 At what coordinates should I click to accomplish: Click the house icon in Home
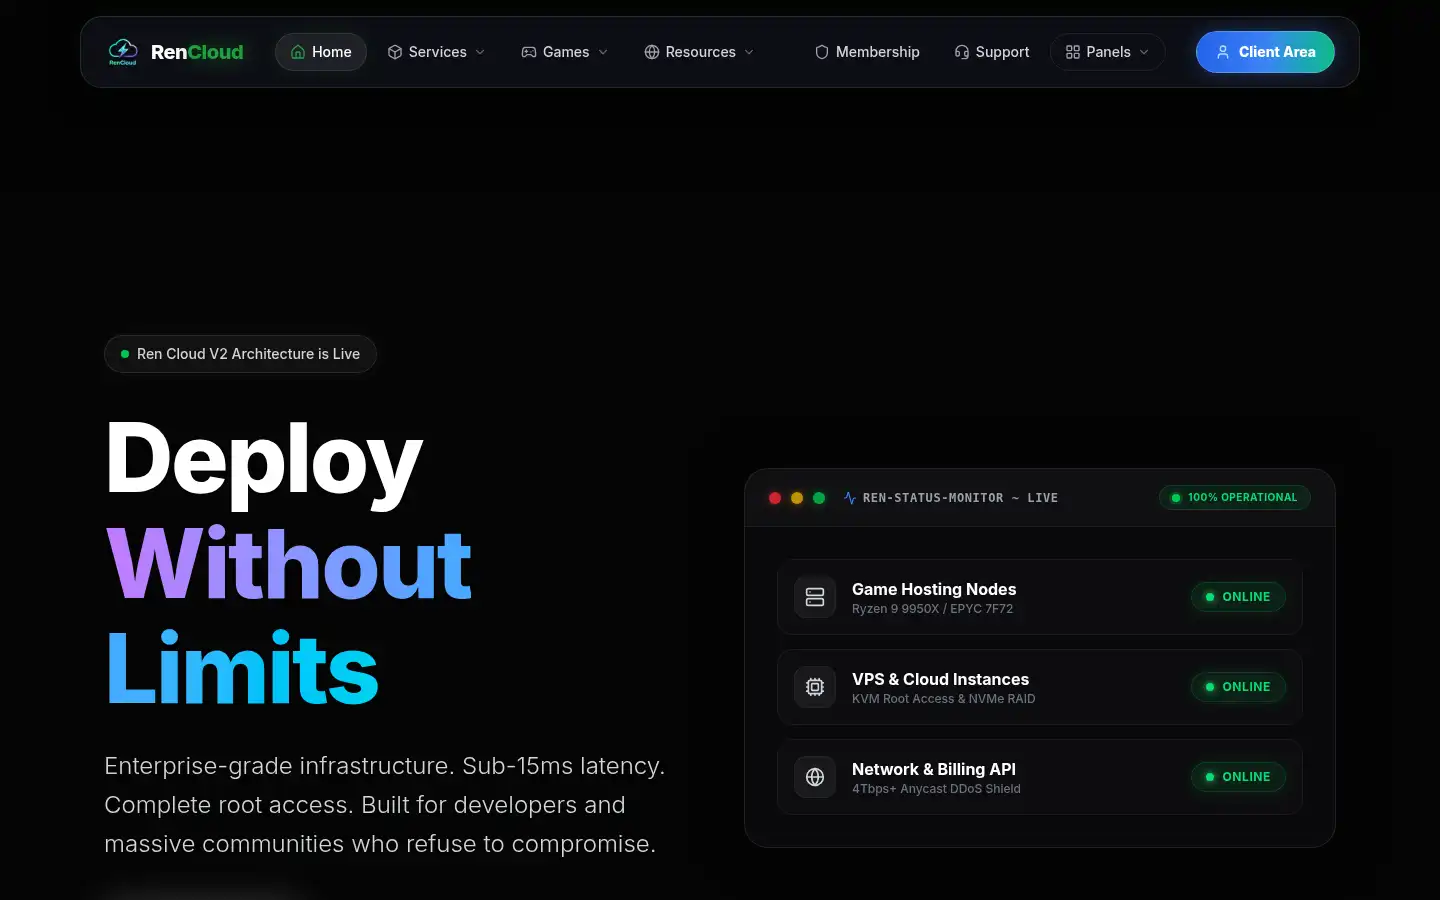click(x=298, y=52)
